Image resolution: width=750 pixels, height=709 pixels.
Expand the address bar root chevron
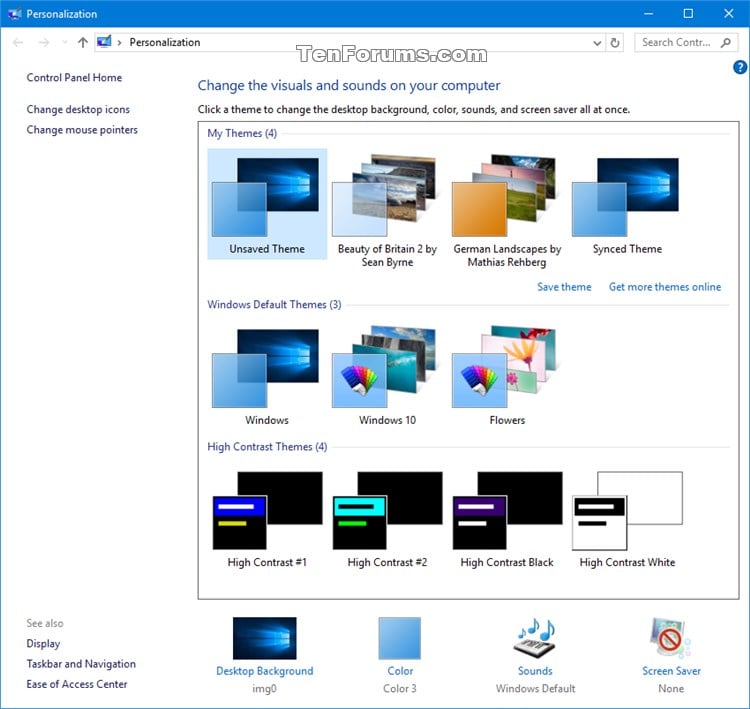tap(119, 43)
